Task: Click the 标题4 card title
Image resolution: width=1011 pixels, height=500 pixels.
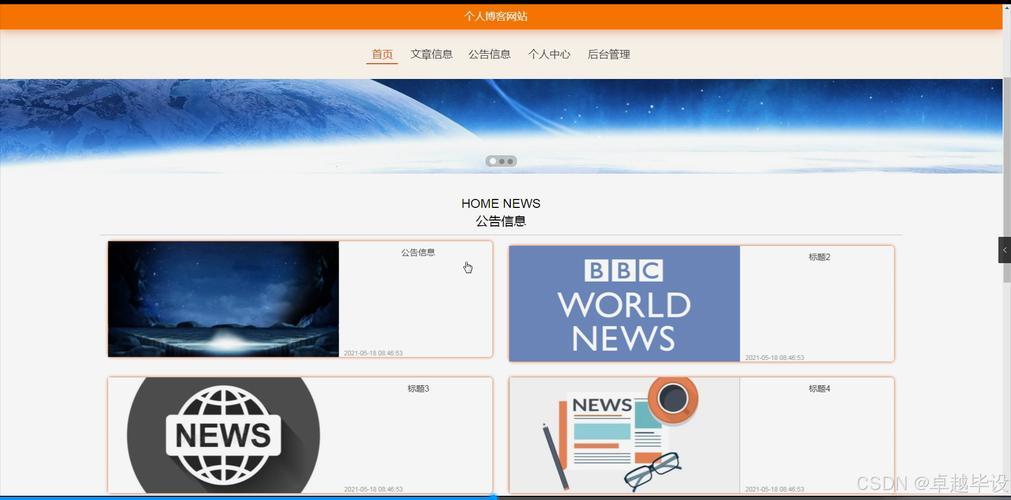Action: click(x=819, y=388)
